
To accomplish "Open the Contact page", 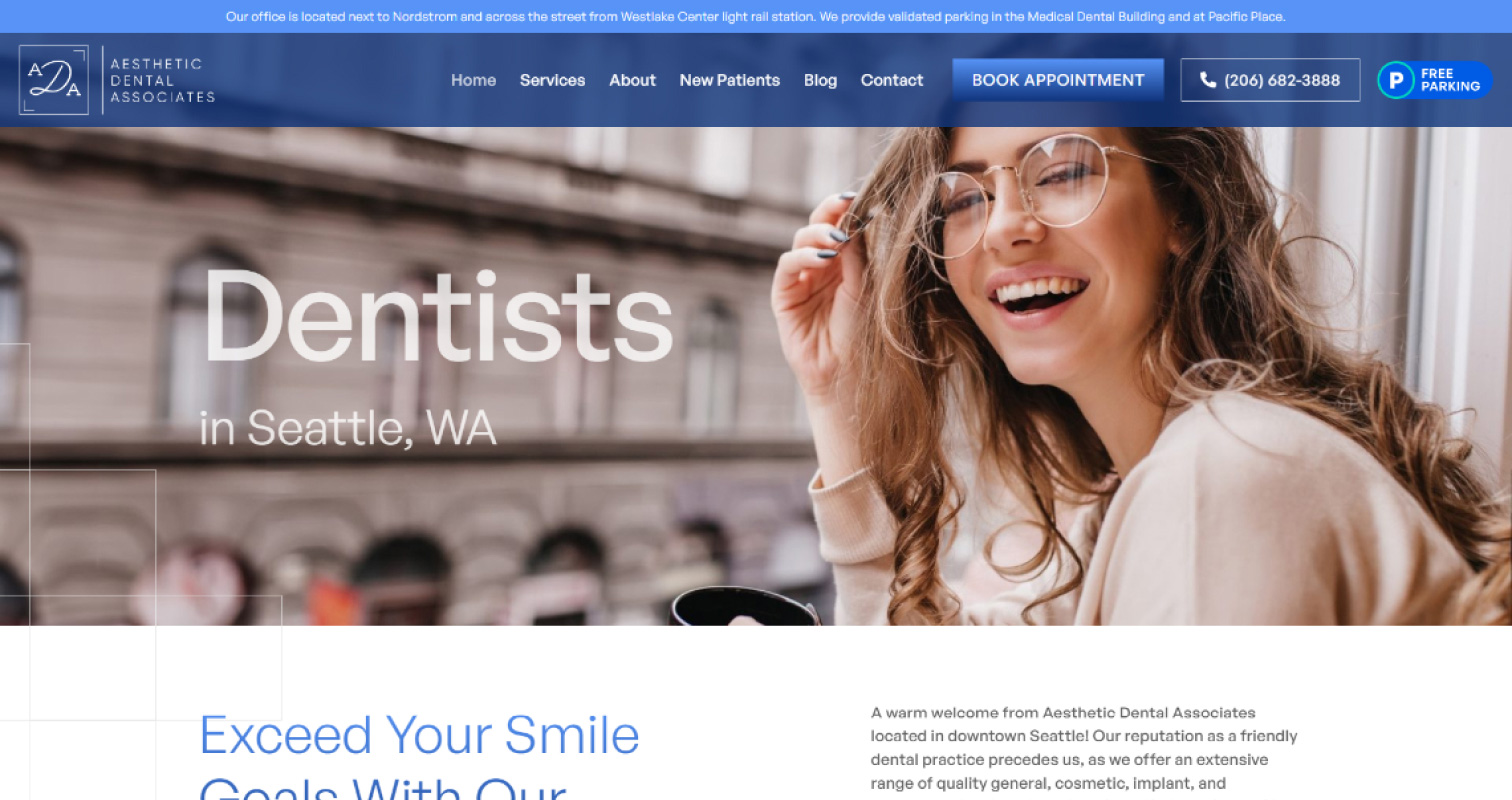I will pos(892,80).
